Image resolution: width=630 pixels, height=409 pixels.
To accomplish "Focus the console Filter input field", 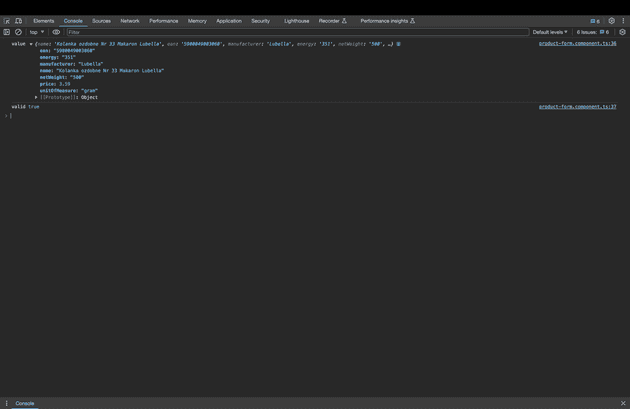I will [297, 32].
